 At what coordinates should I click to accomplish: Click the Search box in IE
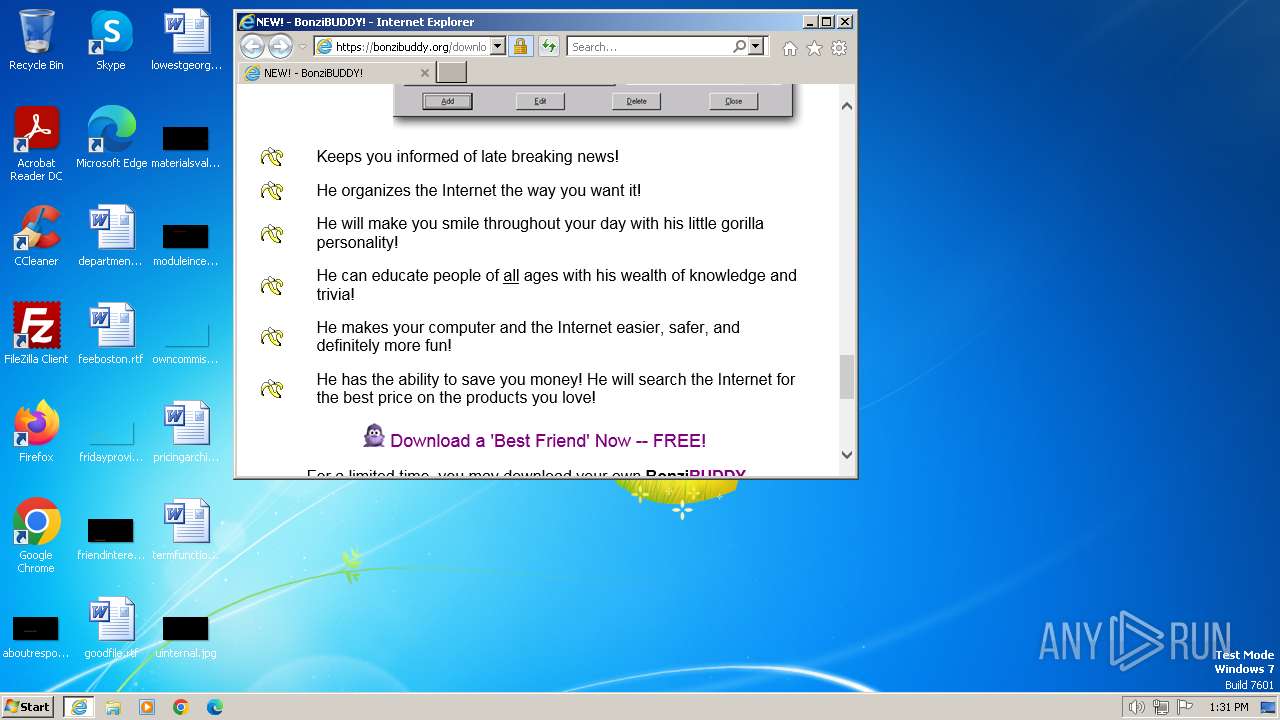650,46
